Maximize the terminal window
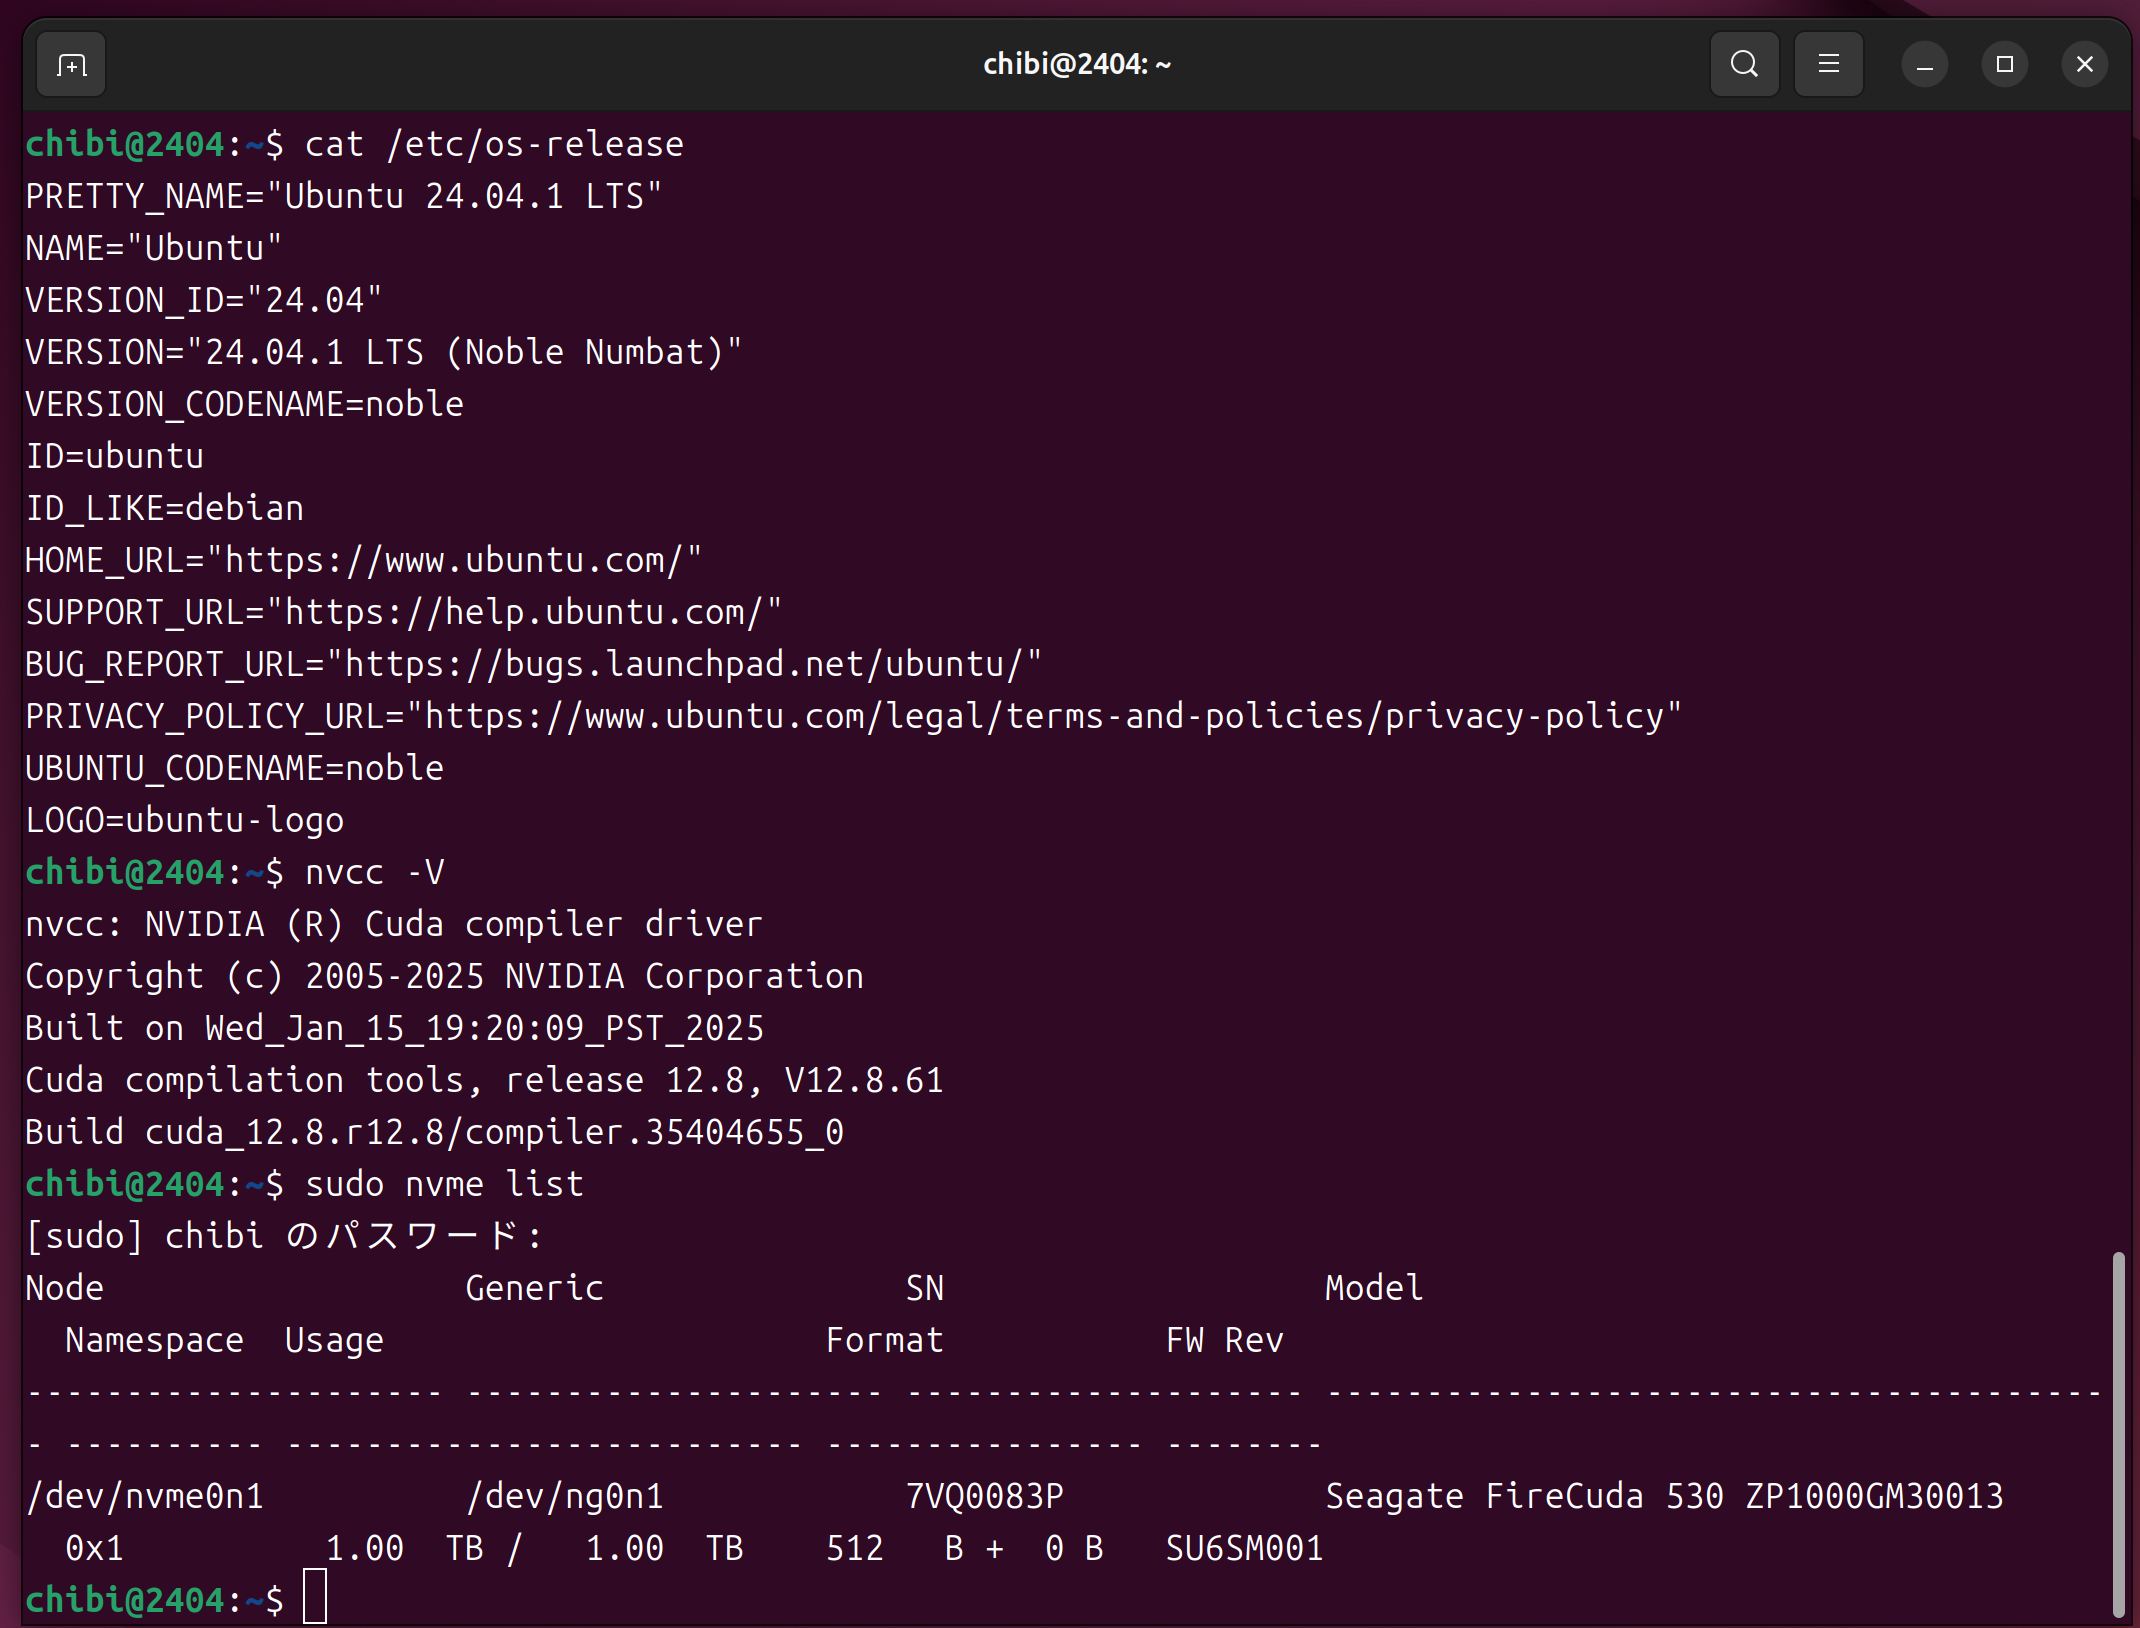Screen dimensions: 2140x1628 (x=2004, y=65)
